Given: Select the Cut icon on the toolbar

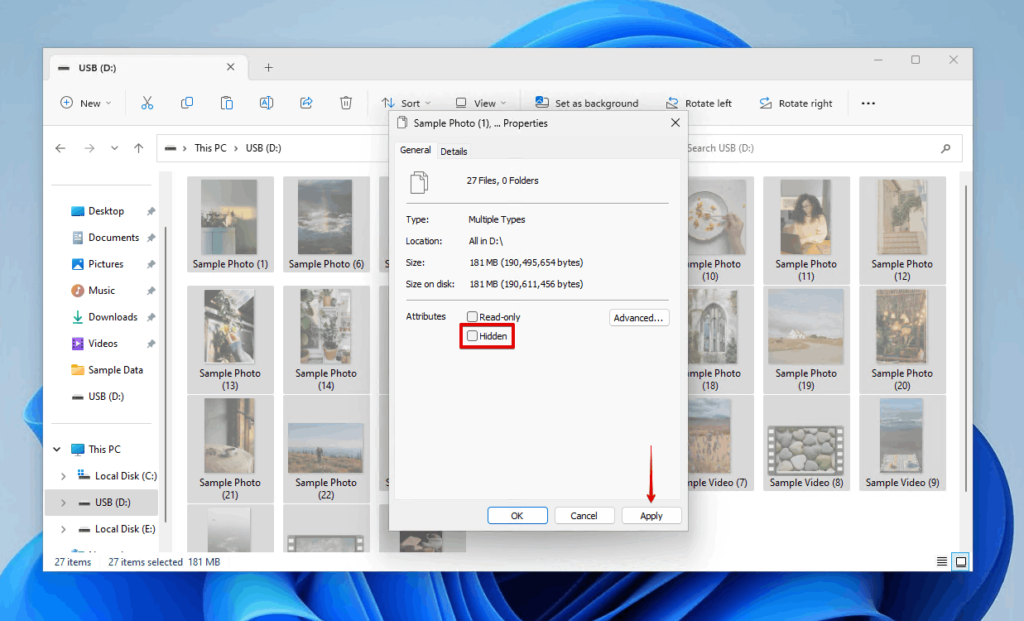Looking at the screenshot, I should (147, 103).
